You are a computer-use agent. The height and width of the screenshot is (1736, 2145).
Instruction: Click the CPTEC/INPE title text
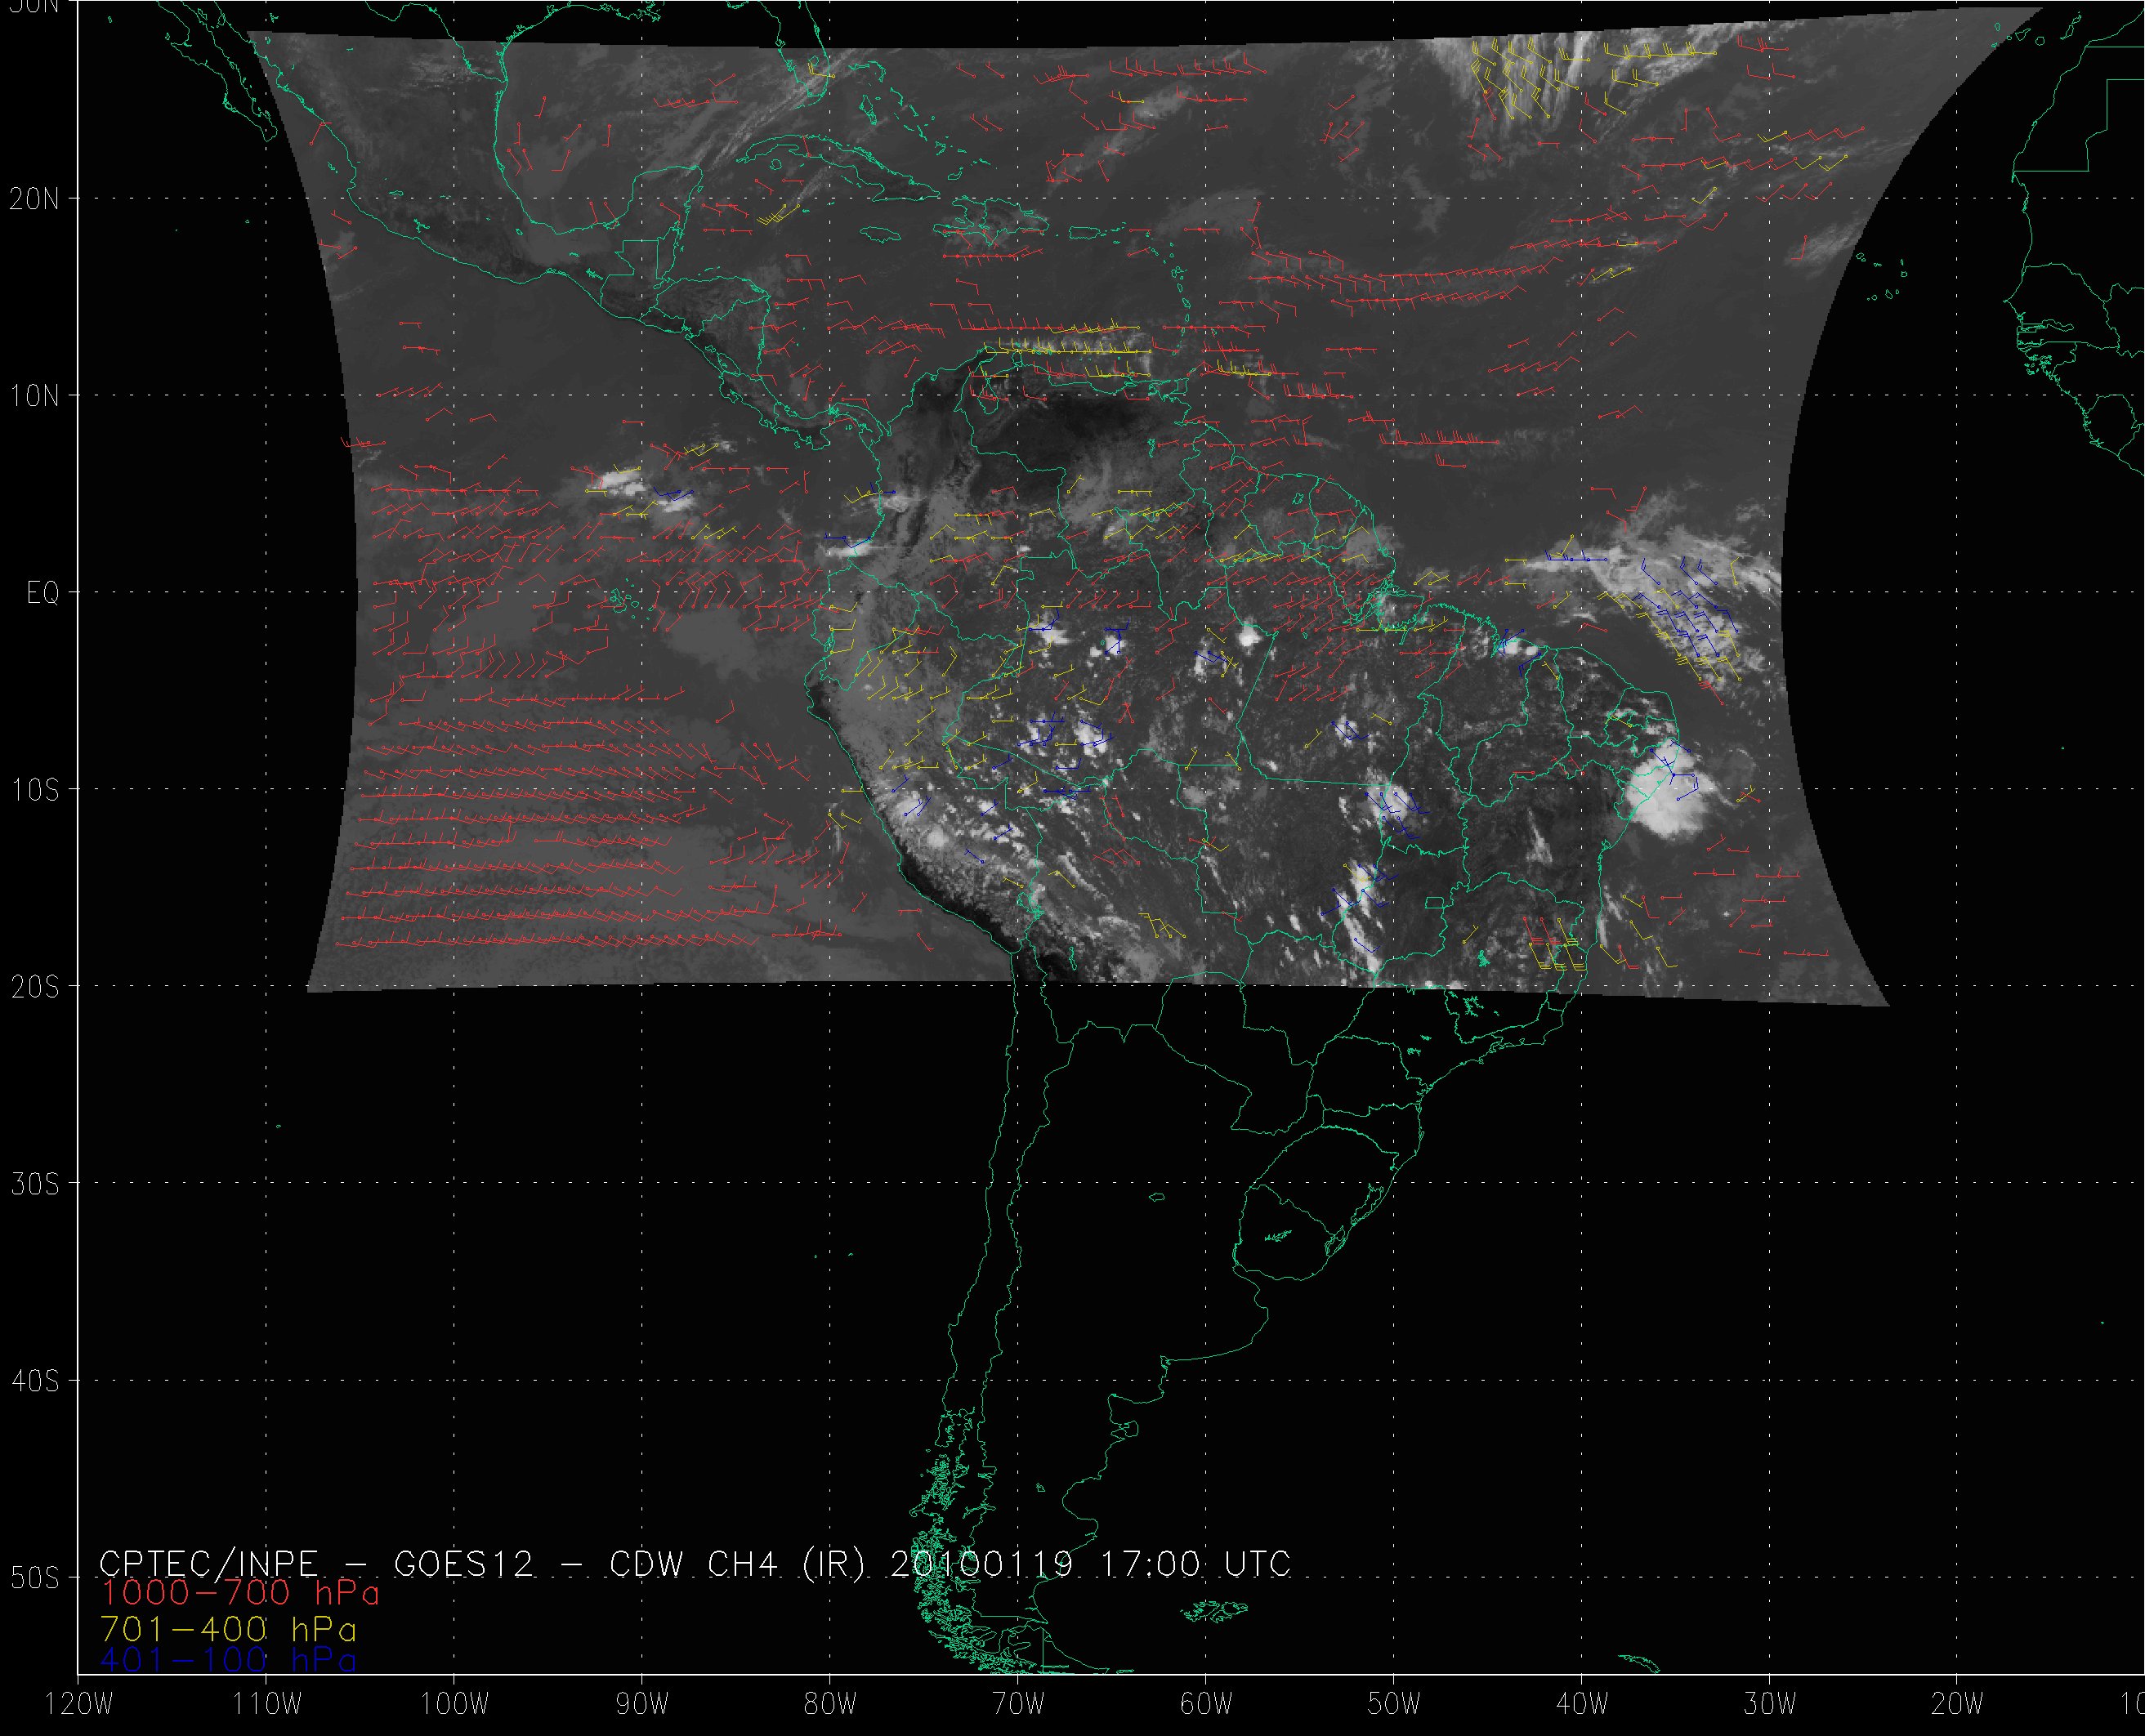coord(208,1563)
